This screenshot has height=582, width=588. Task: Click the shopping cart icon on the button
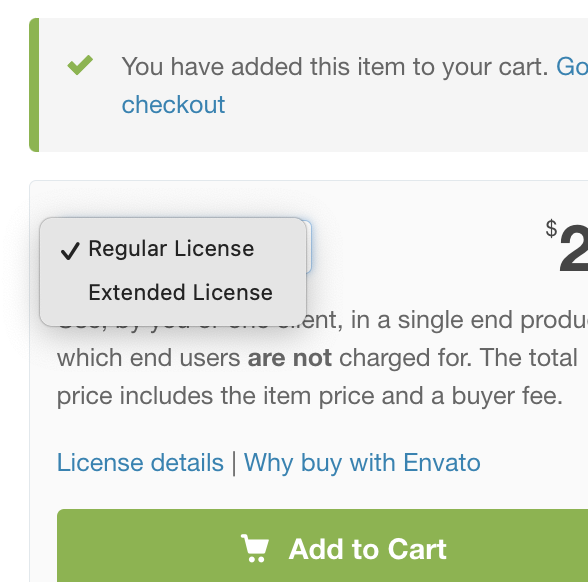coord(255,548)
